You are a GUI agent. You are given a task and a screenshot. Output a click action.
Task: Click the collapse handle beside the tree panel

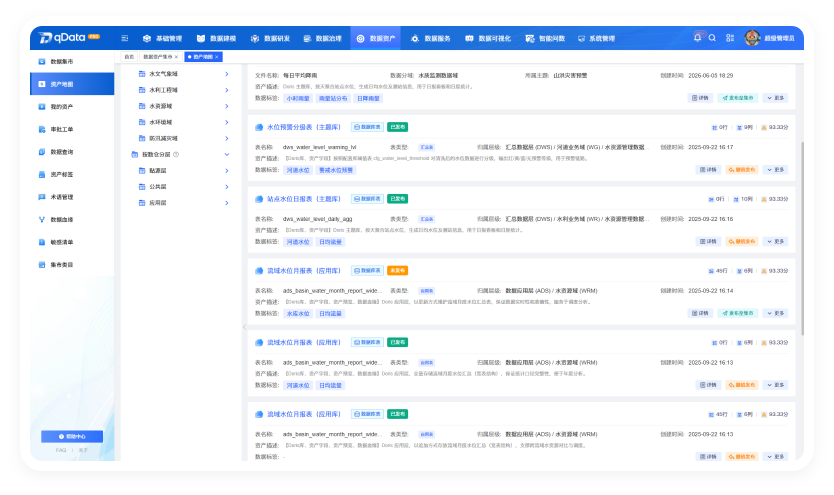[x=245, y=327]
